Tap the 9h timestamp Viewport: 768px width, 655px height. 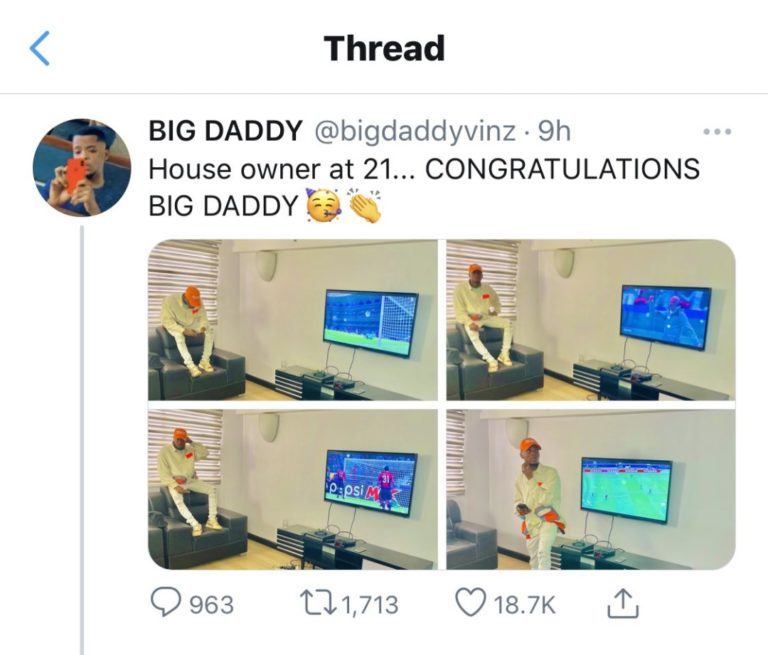click(x=554, y=131)
